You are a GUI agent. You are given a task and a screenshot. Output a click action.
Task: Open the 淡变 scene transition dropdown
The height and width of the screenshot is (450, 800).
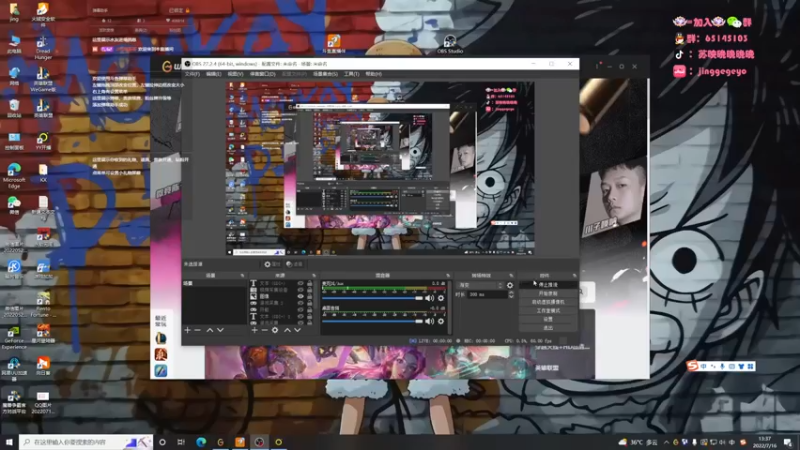(x=480, y=285)
